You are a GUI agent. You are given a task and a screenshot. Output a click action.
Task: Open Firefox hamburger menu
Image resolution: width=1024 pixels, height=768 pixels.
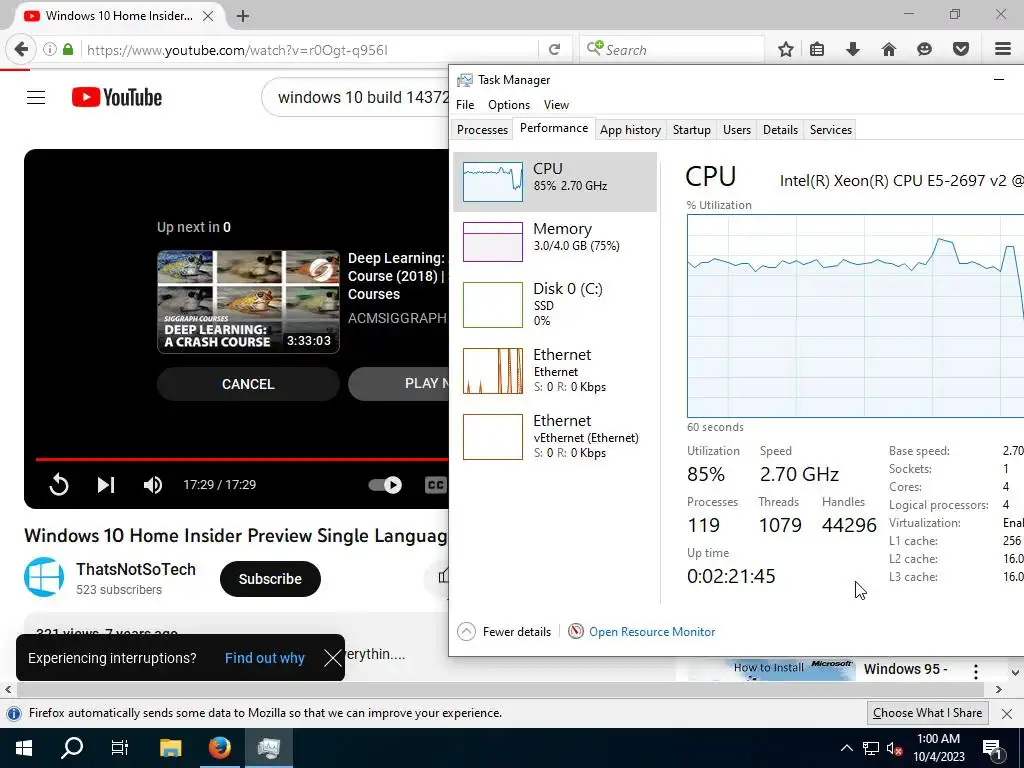point(1003,50)
